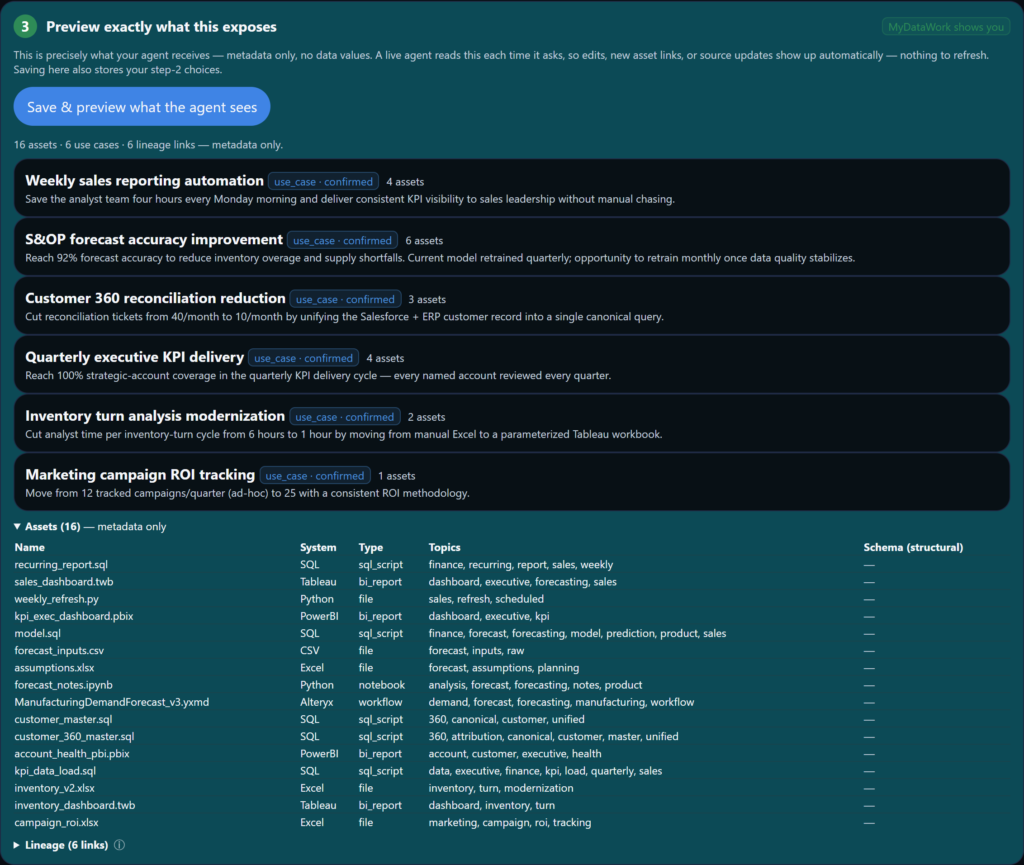Click the '6 assets' count on S&OP card
This screenshot has height=865, width=1024.
point(424,241)
